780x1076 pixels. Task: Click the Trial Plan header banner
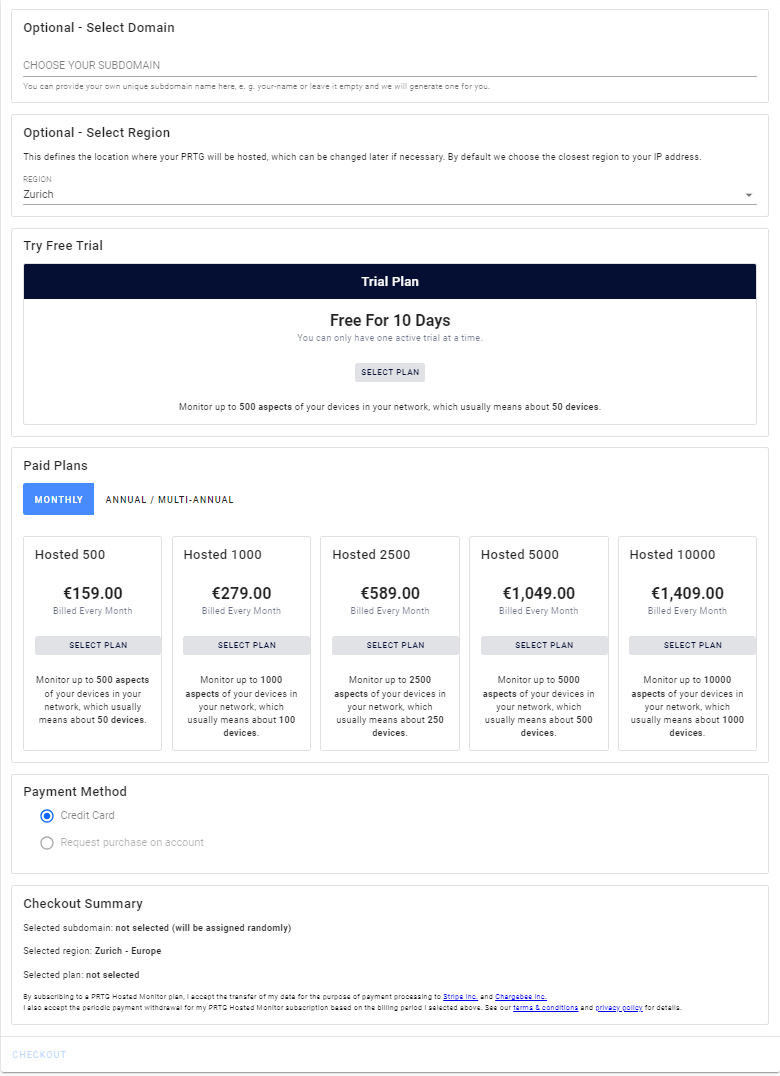pos(390,281)
